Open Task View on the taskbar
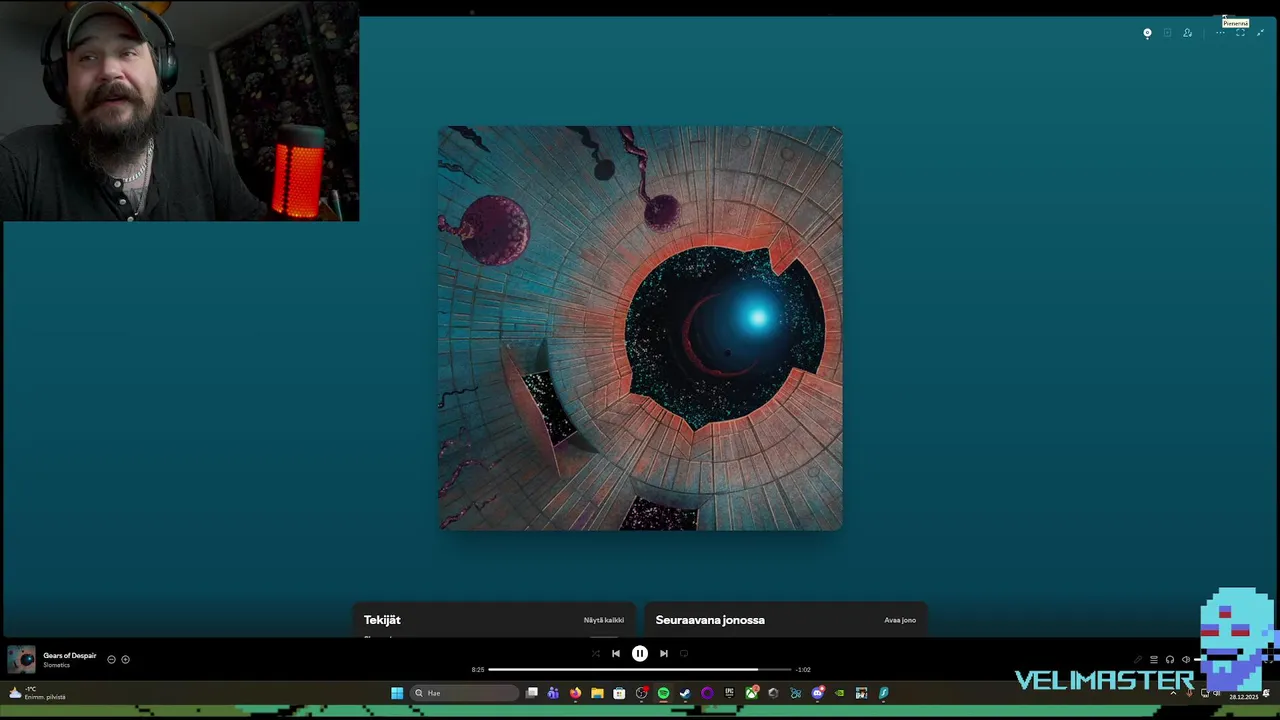 (532, 693)
